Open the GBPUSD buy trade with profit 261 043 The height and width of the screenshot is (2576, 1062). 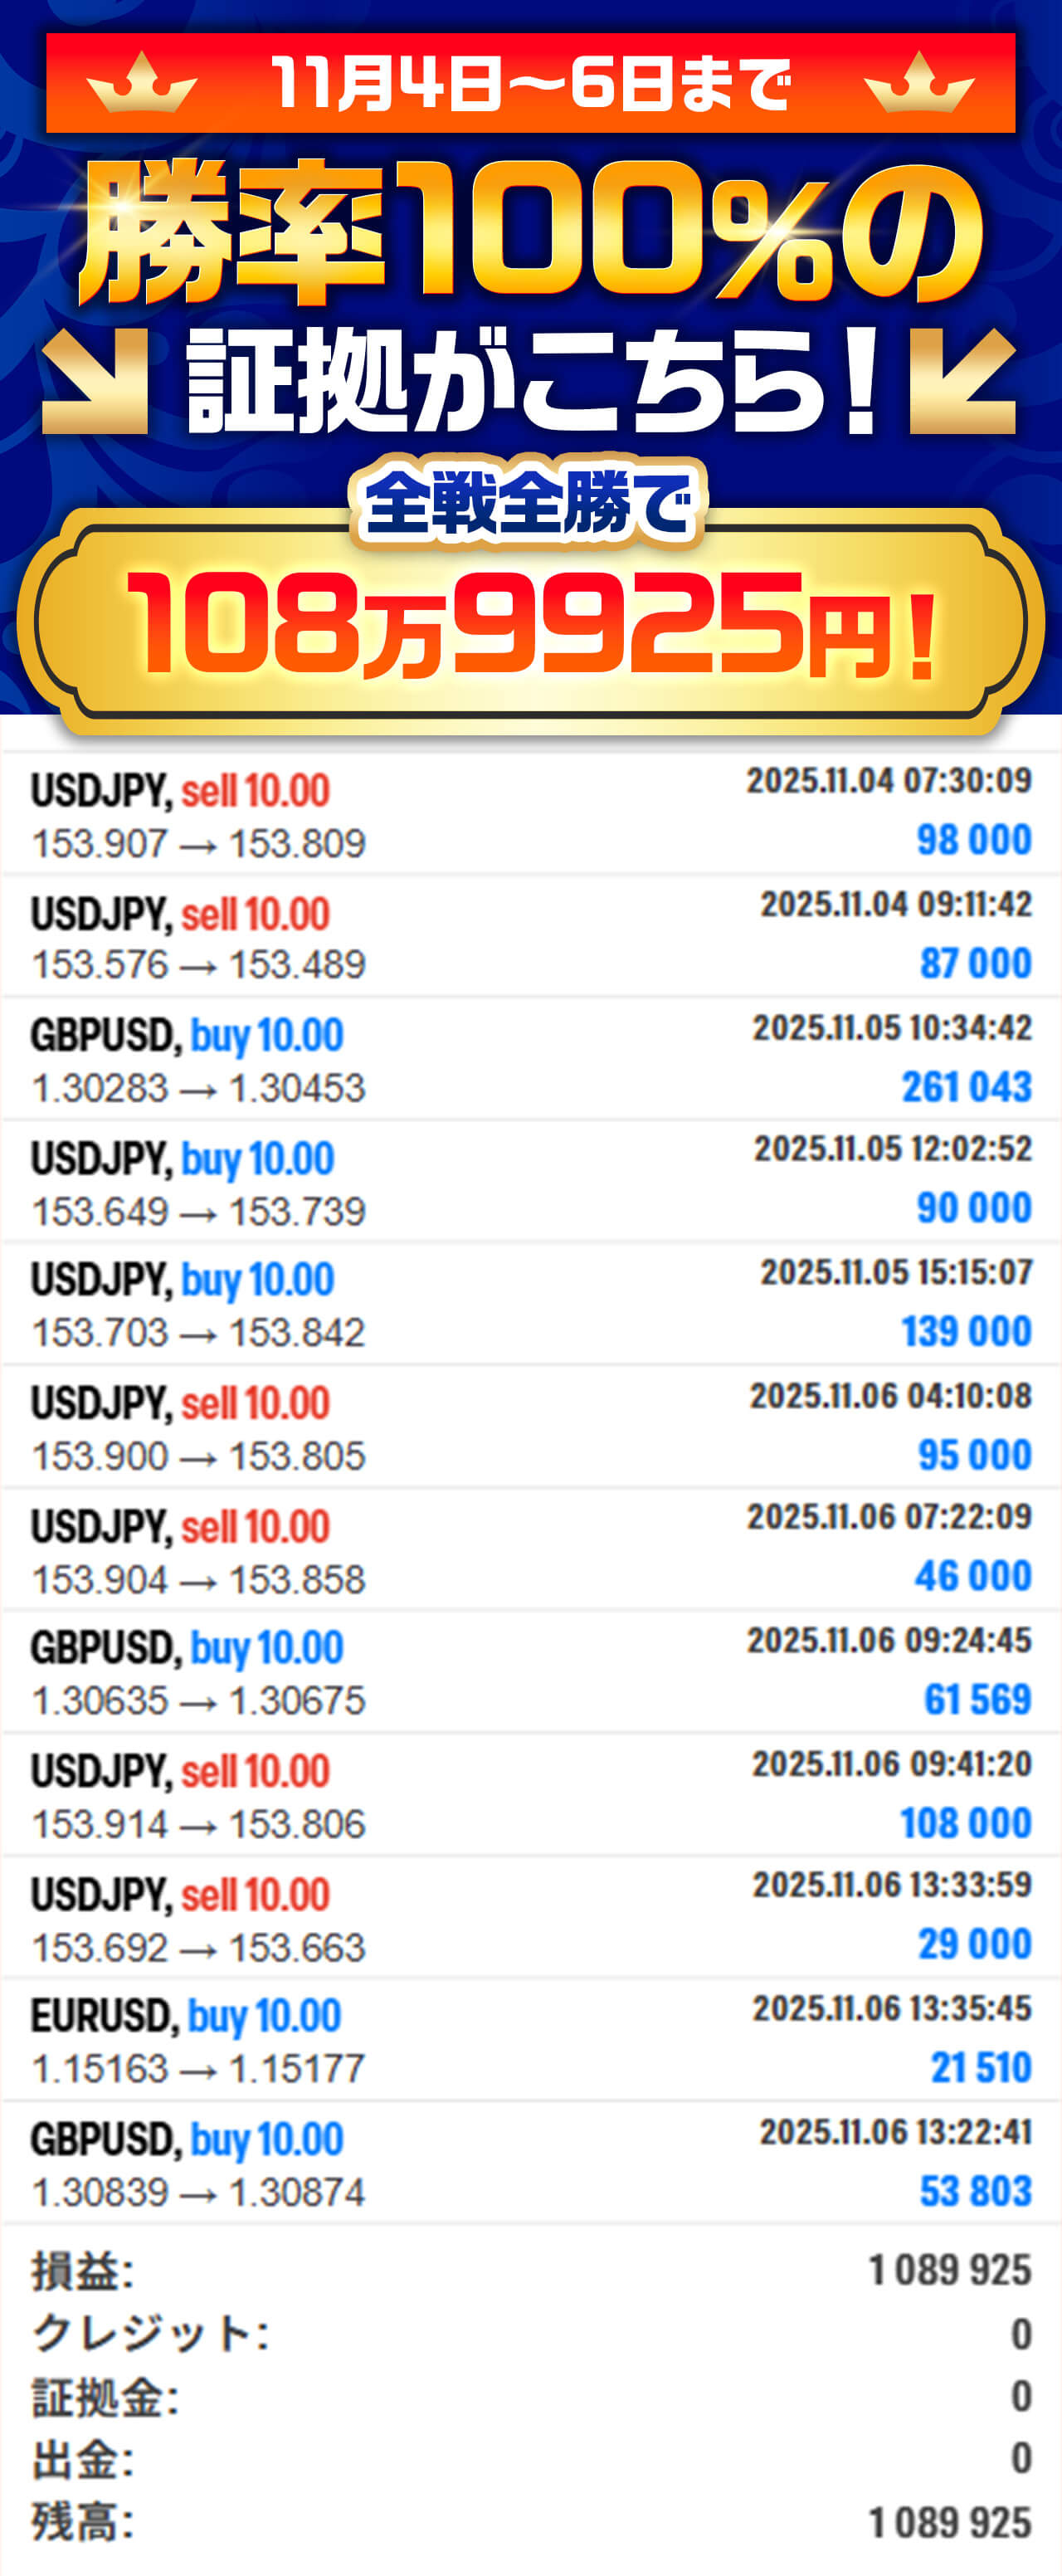[531, 1060]
